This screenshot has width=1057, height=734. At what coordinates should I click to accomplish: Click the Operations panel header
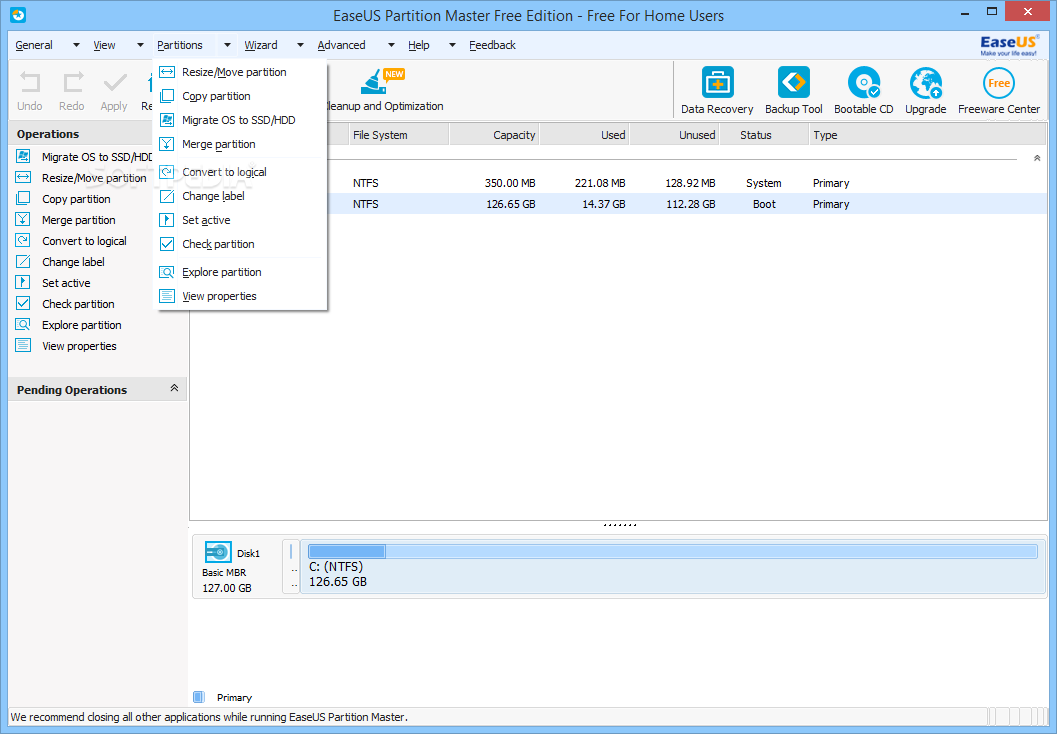click(x=97, y=133)
